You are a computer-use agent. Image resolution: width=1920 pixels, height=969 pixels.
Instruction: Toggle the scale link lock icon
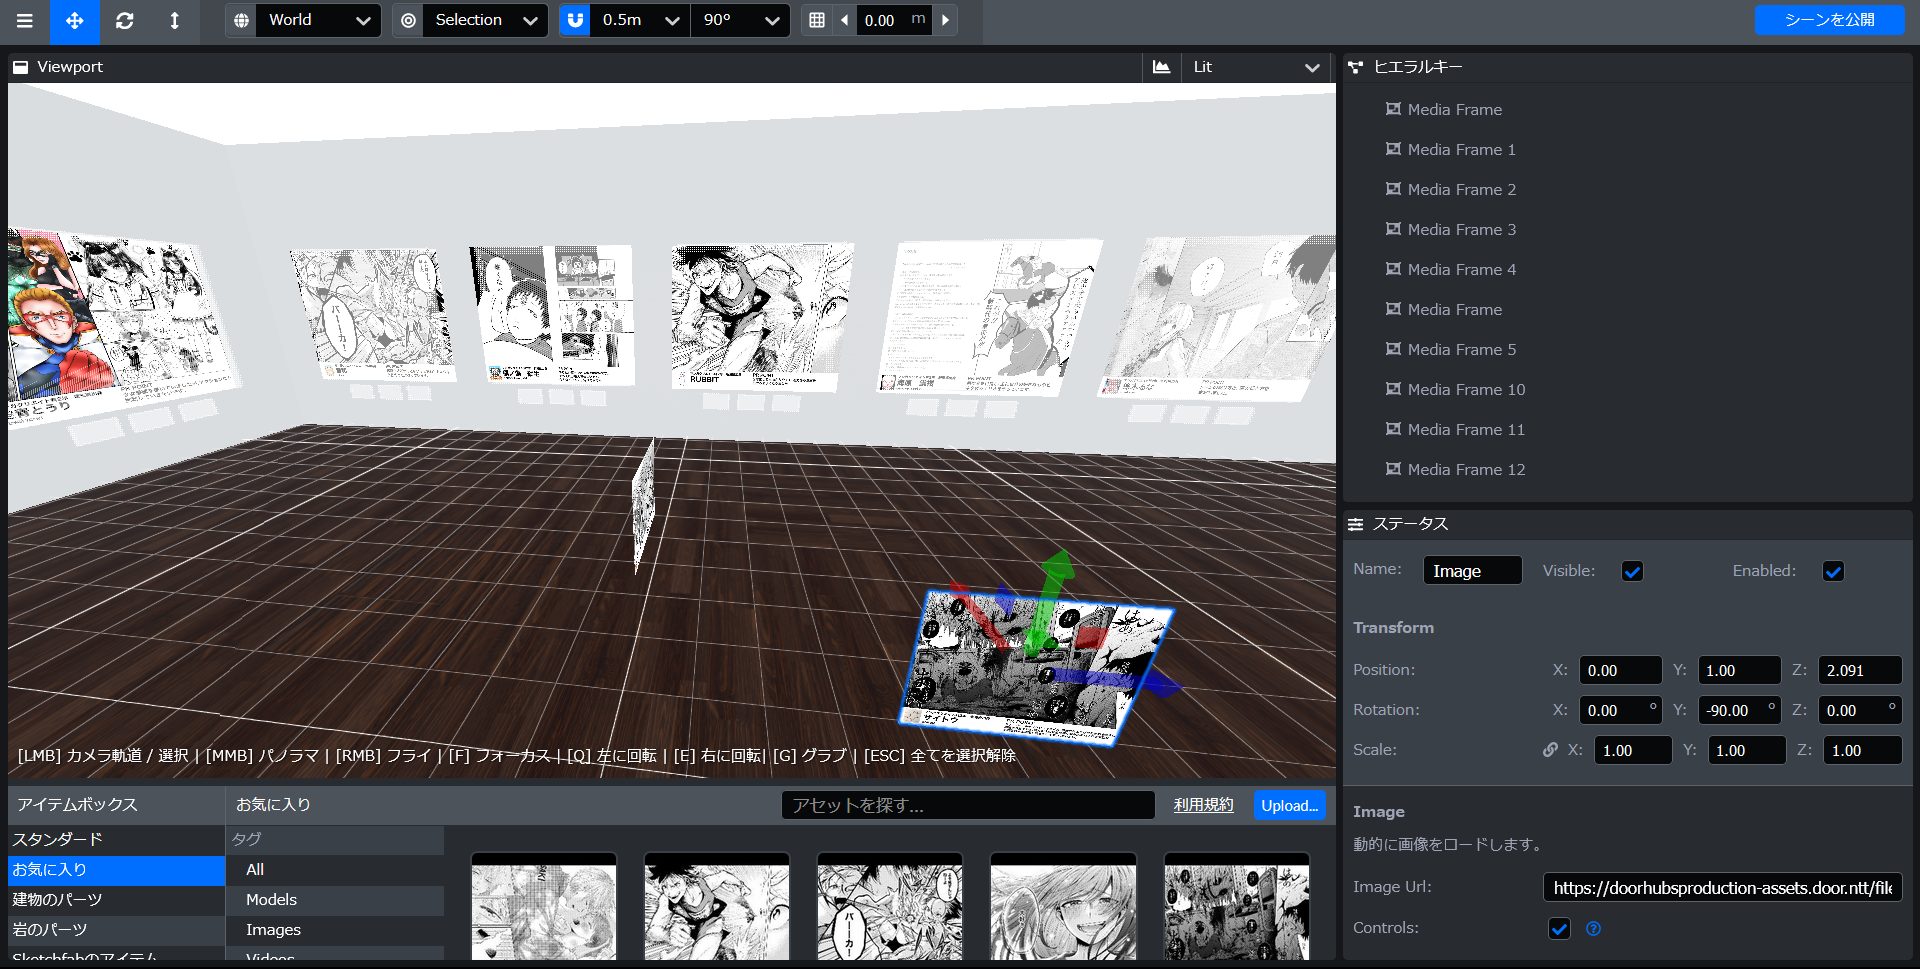1550,750
